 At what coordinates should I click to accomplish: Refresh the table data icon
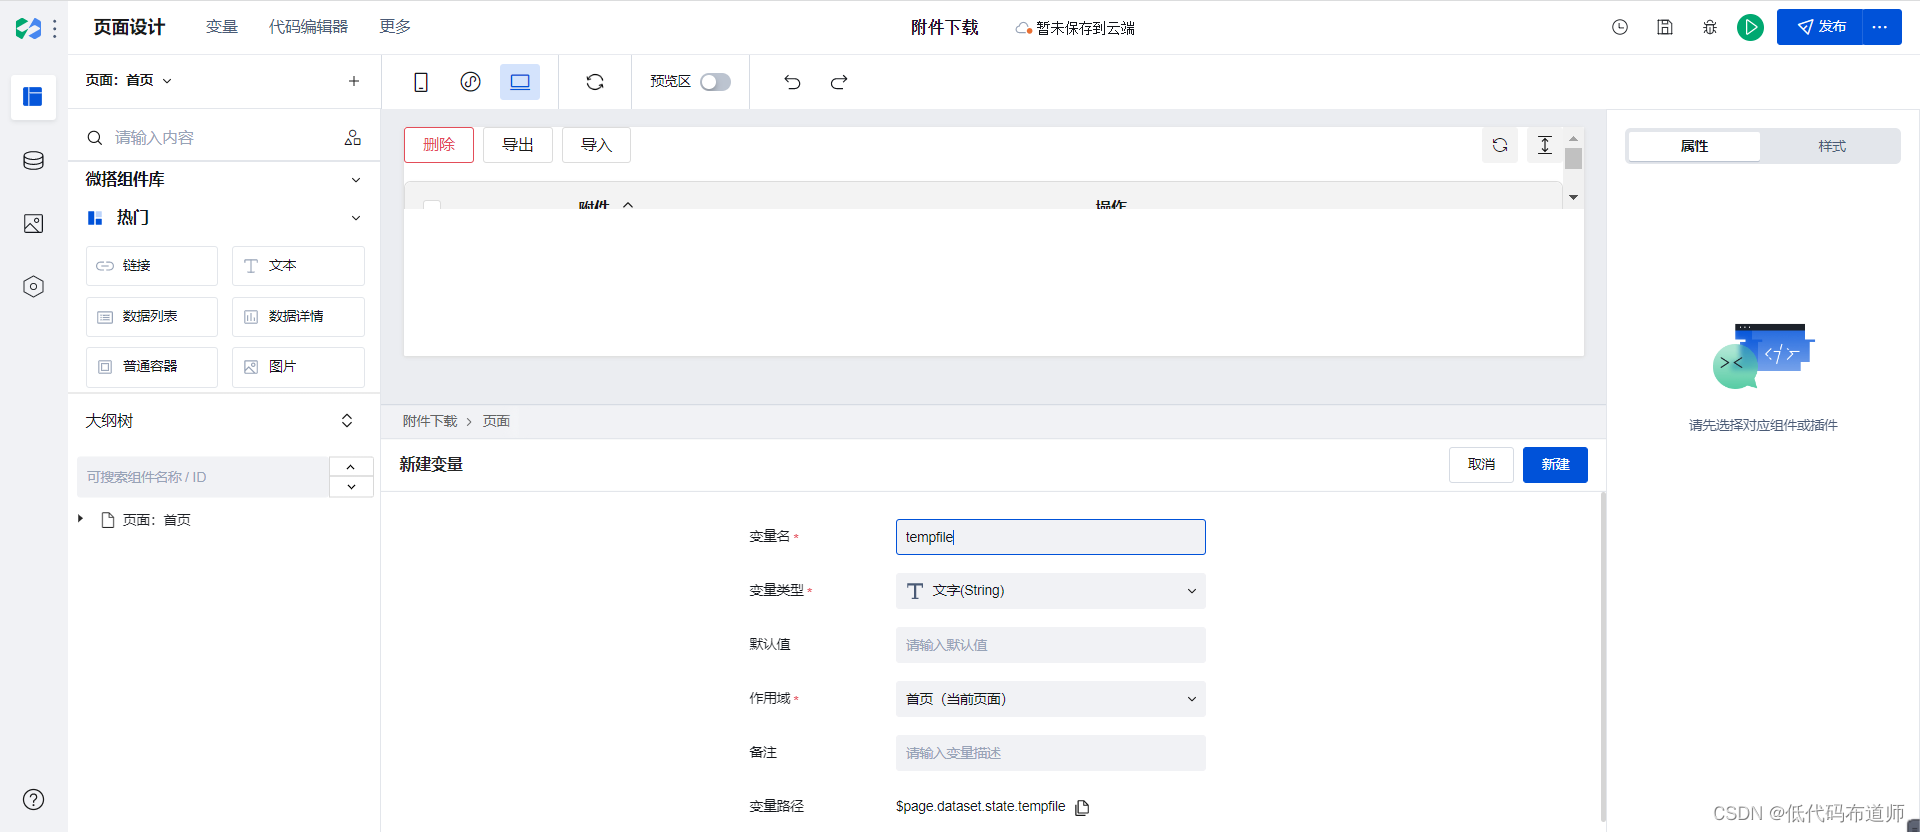click(1500, 145)
